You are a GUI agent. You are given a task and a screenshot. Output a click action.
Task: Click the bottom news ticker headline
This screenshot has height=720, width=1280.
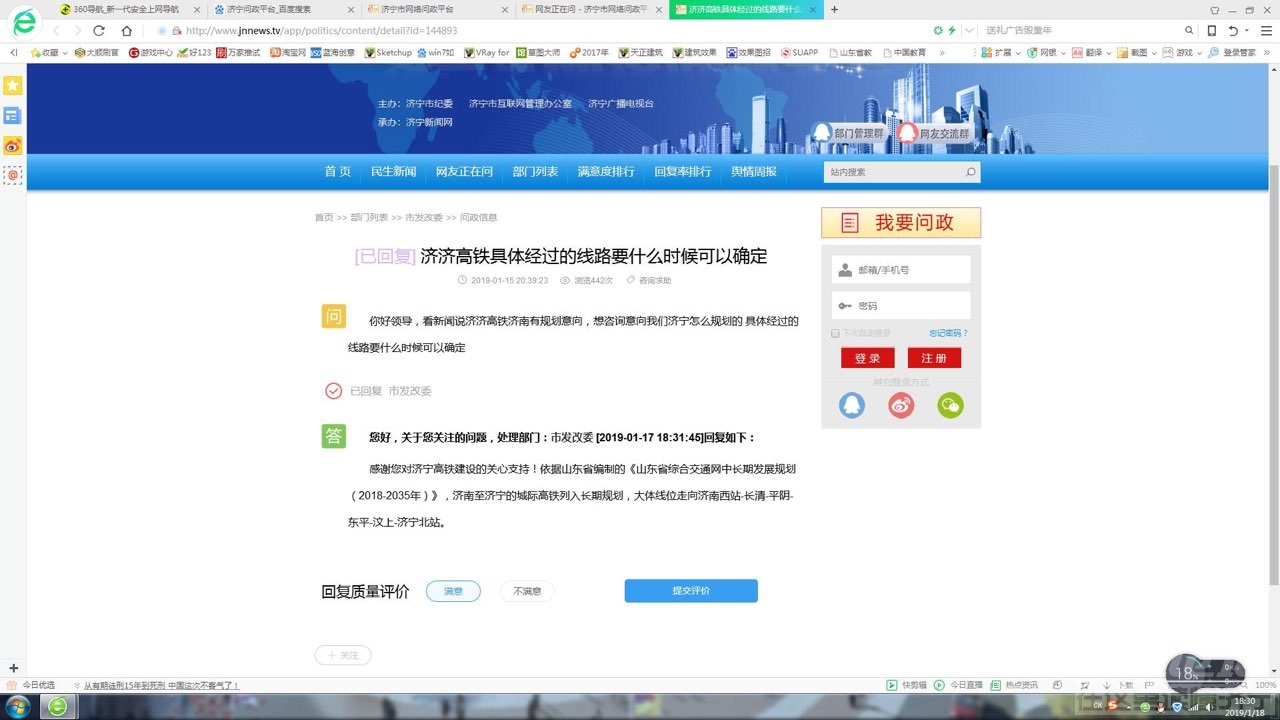click(x=161, y=685)
